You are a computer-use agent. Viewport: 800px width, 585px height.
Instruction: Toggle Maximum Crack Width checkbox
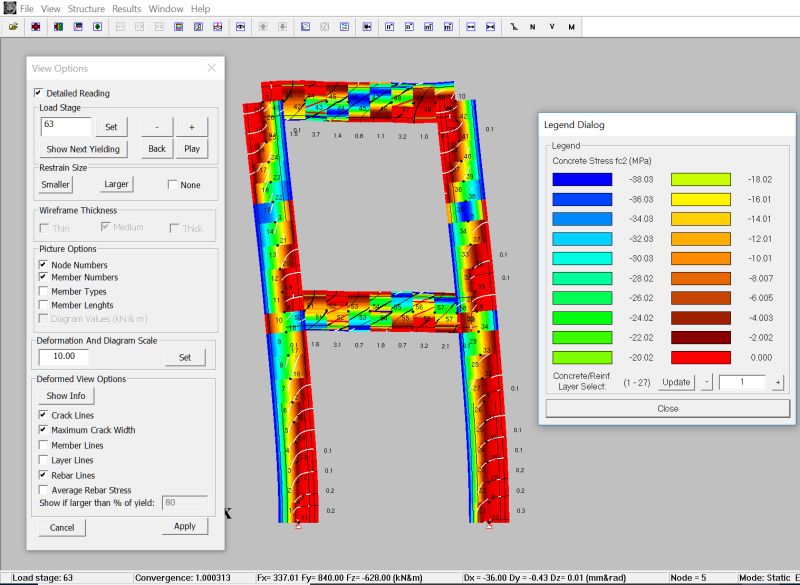pyautogui.click(x=43, y=429)
